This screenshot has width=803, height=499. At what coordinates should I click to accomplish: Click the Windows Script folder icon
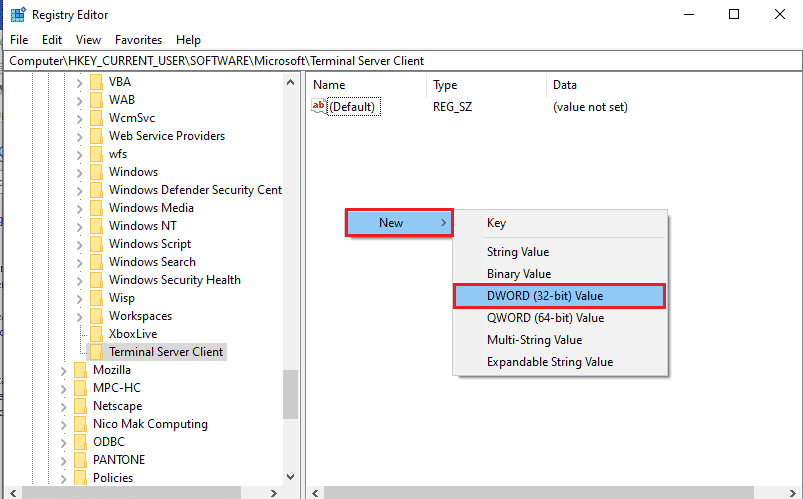(96, 244)
